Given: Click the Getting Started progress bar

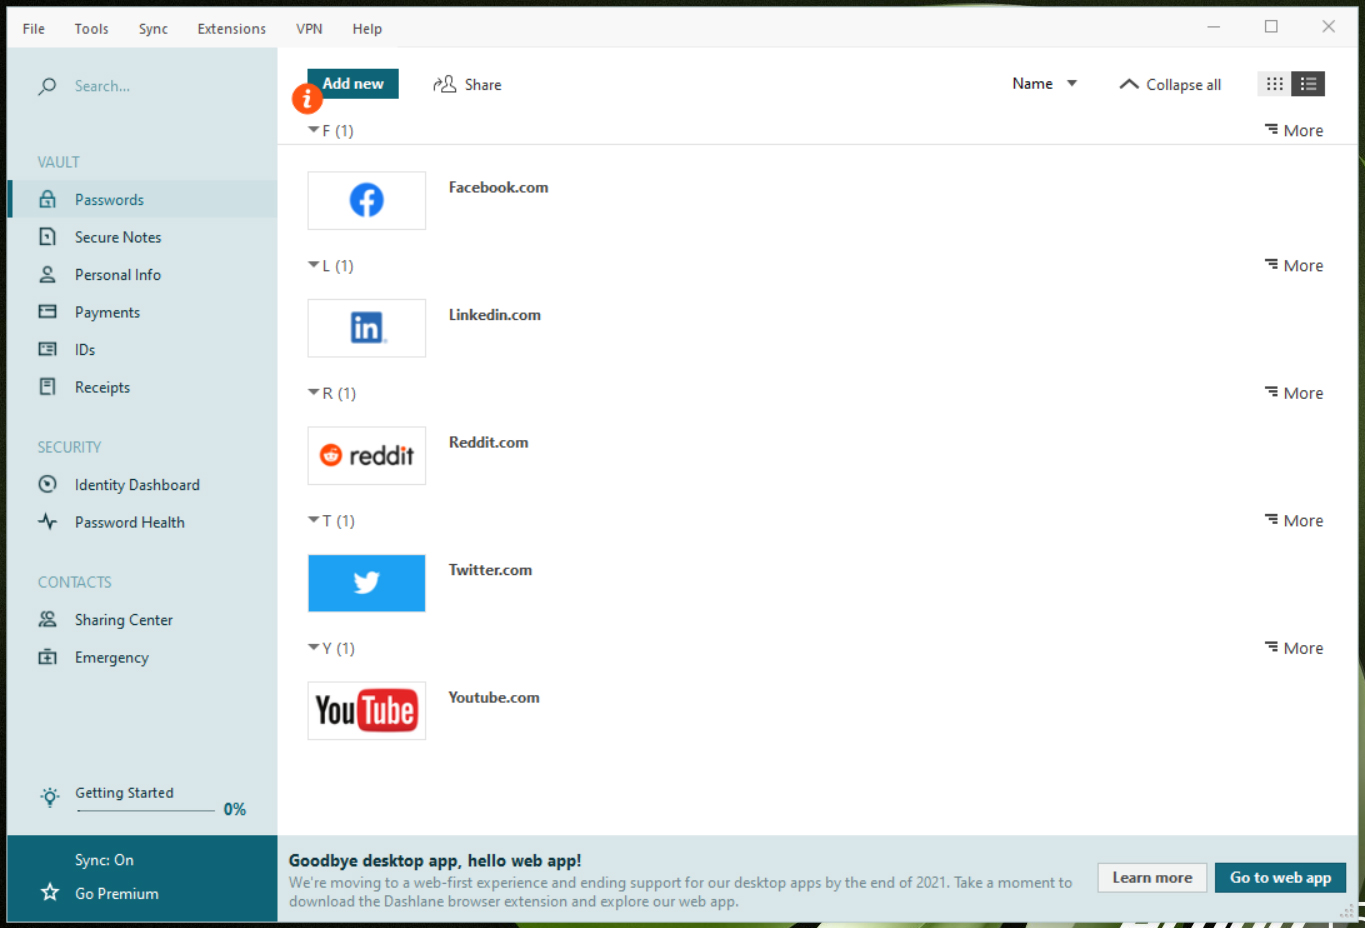Looking at the screenshot, I should pos(146,809).
